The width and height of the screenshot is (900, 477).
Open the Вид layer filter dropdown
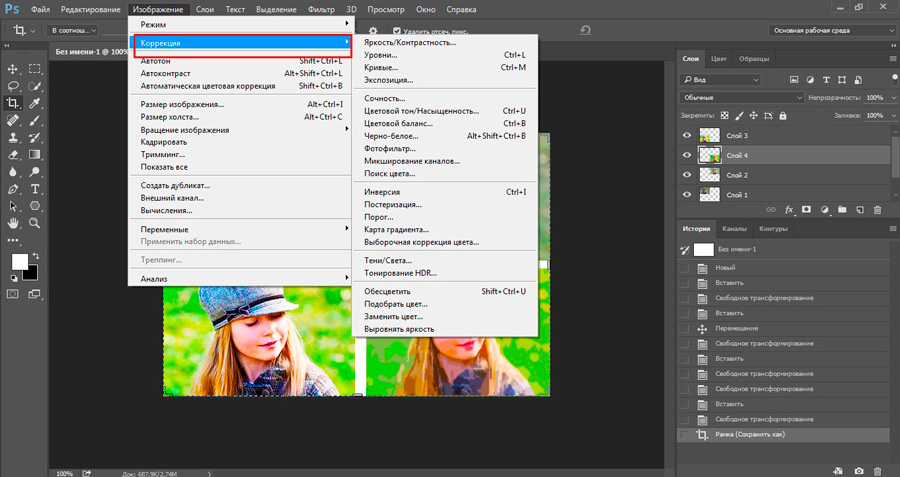coord(720,80)
